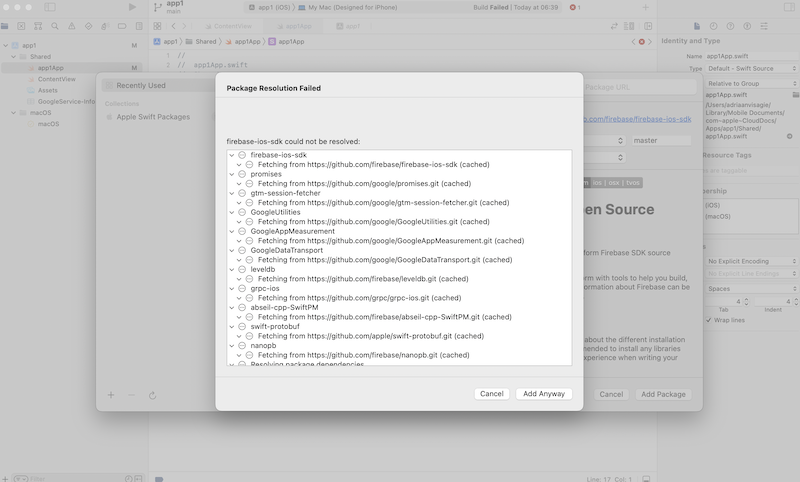Image resolution: width=800 pixels, height=482 pixels.
Task: Collapse the GoogleUtilities disclosure arrow
Action: point(232,212)
